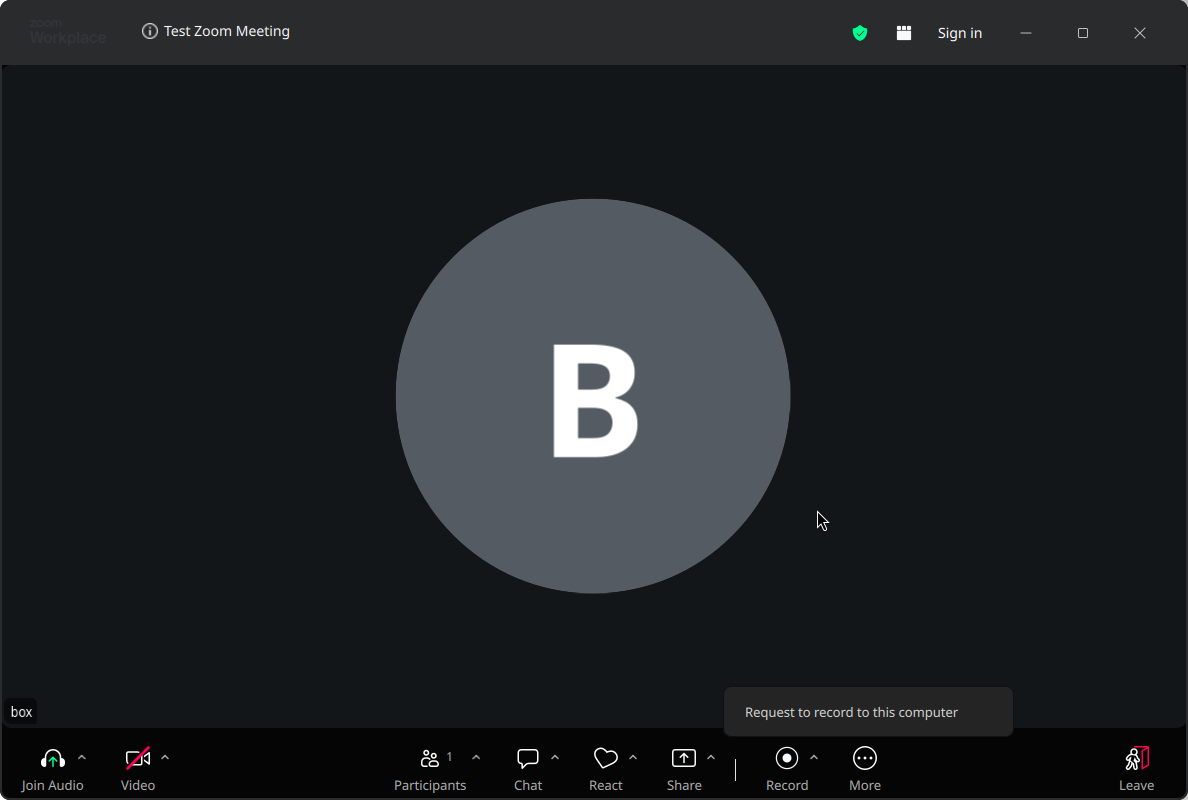Open the More options menu
Image resolution: width=1188 pixels, height=800 pixels.
point(864,769)
